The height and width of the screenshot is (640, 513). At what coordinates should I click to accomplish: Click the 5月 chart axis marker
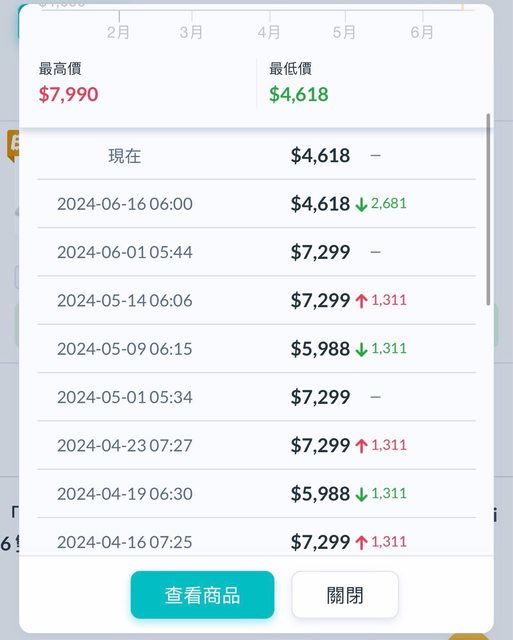[344, 32]
